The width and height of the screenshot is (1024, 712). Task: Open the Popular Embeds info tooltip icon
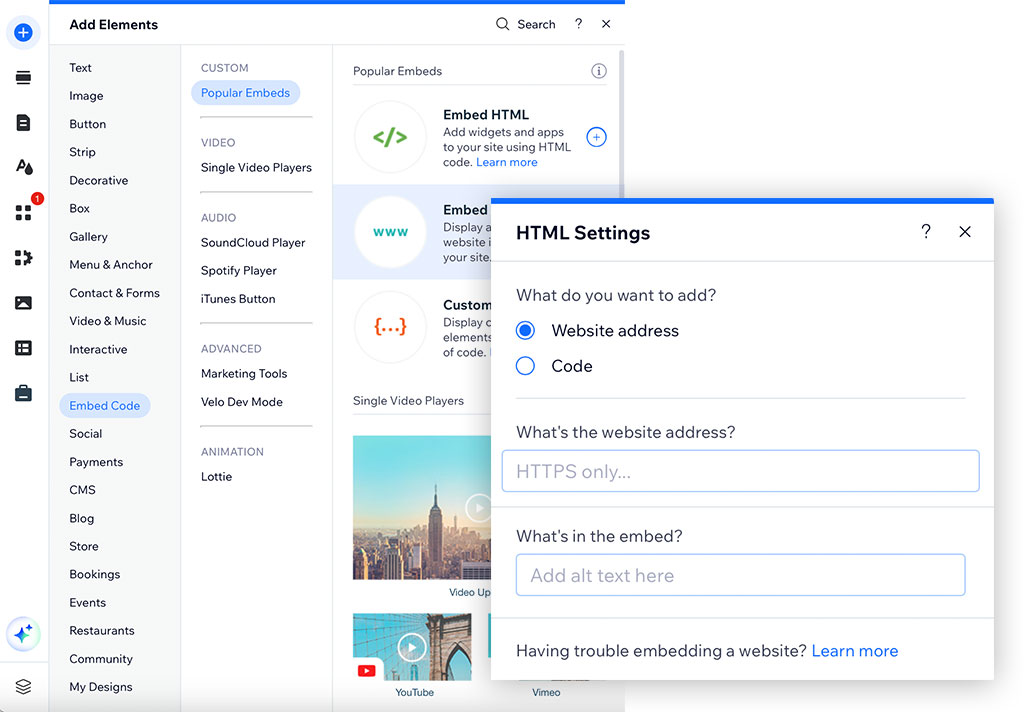coord(598,71)
